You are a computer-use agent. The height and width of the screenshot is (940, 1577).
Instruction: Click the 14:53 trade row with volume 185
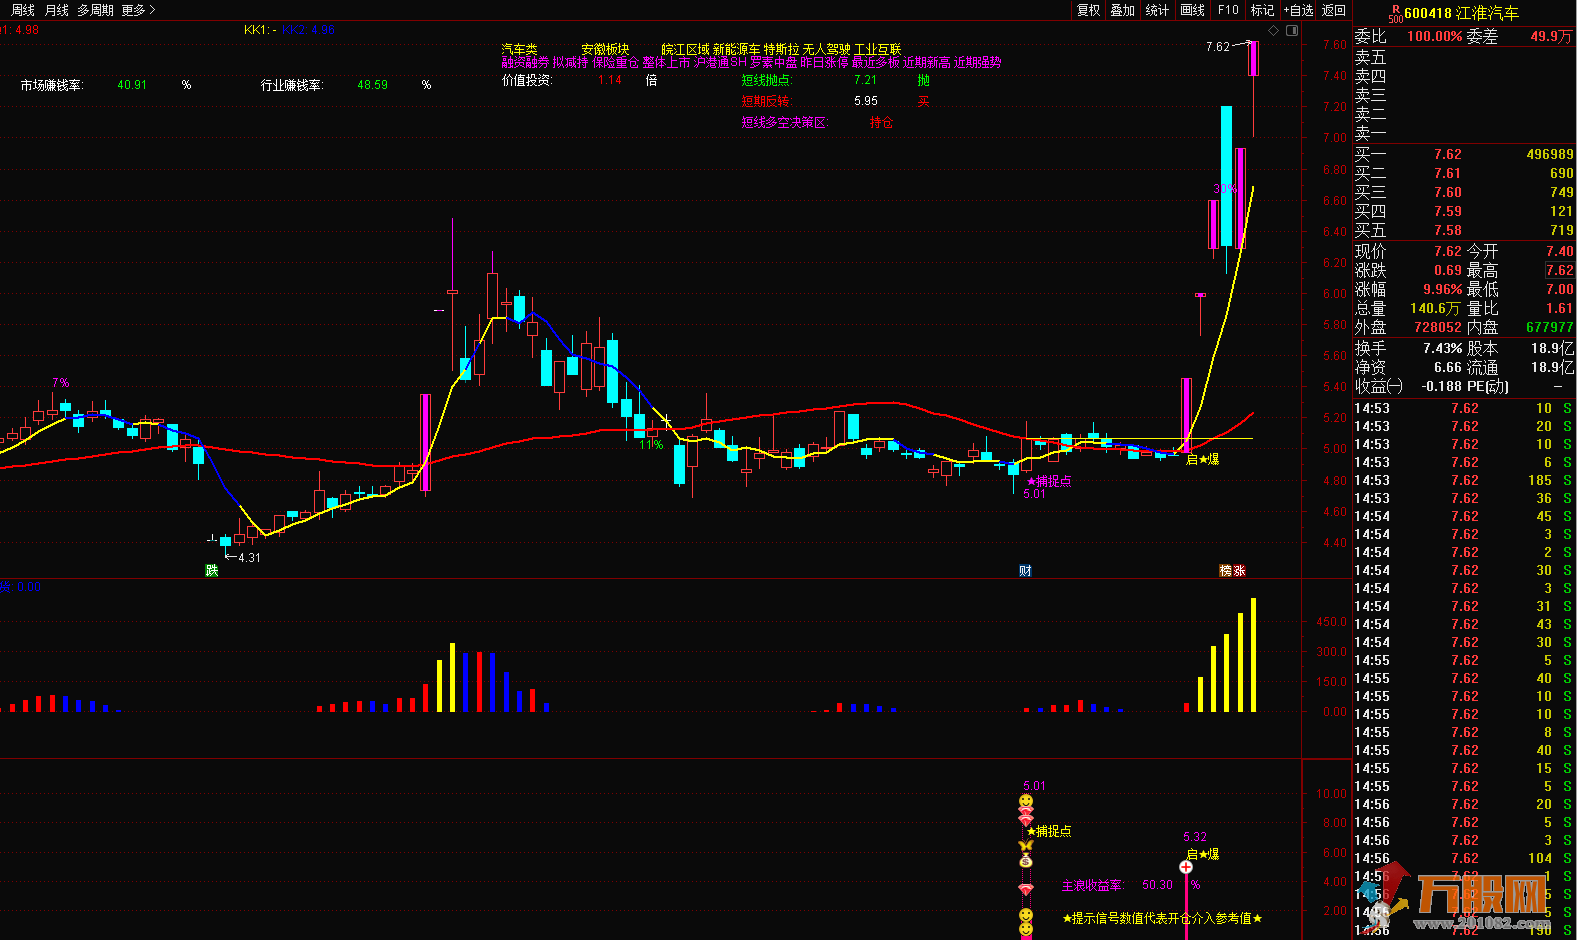pyautogui.click(x=1464, y=481)
